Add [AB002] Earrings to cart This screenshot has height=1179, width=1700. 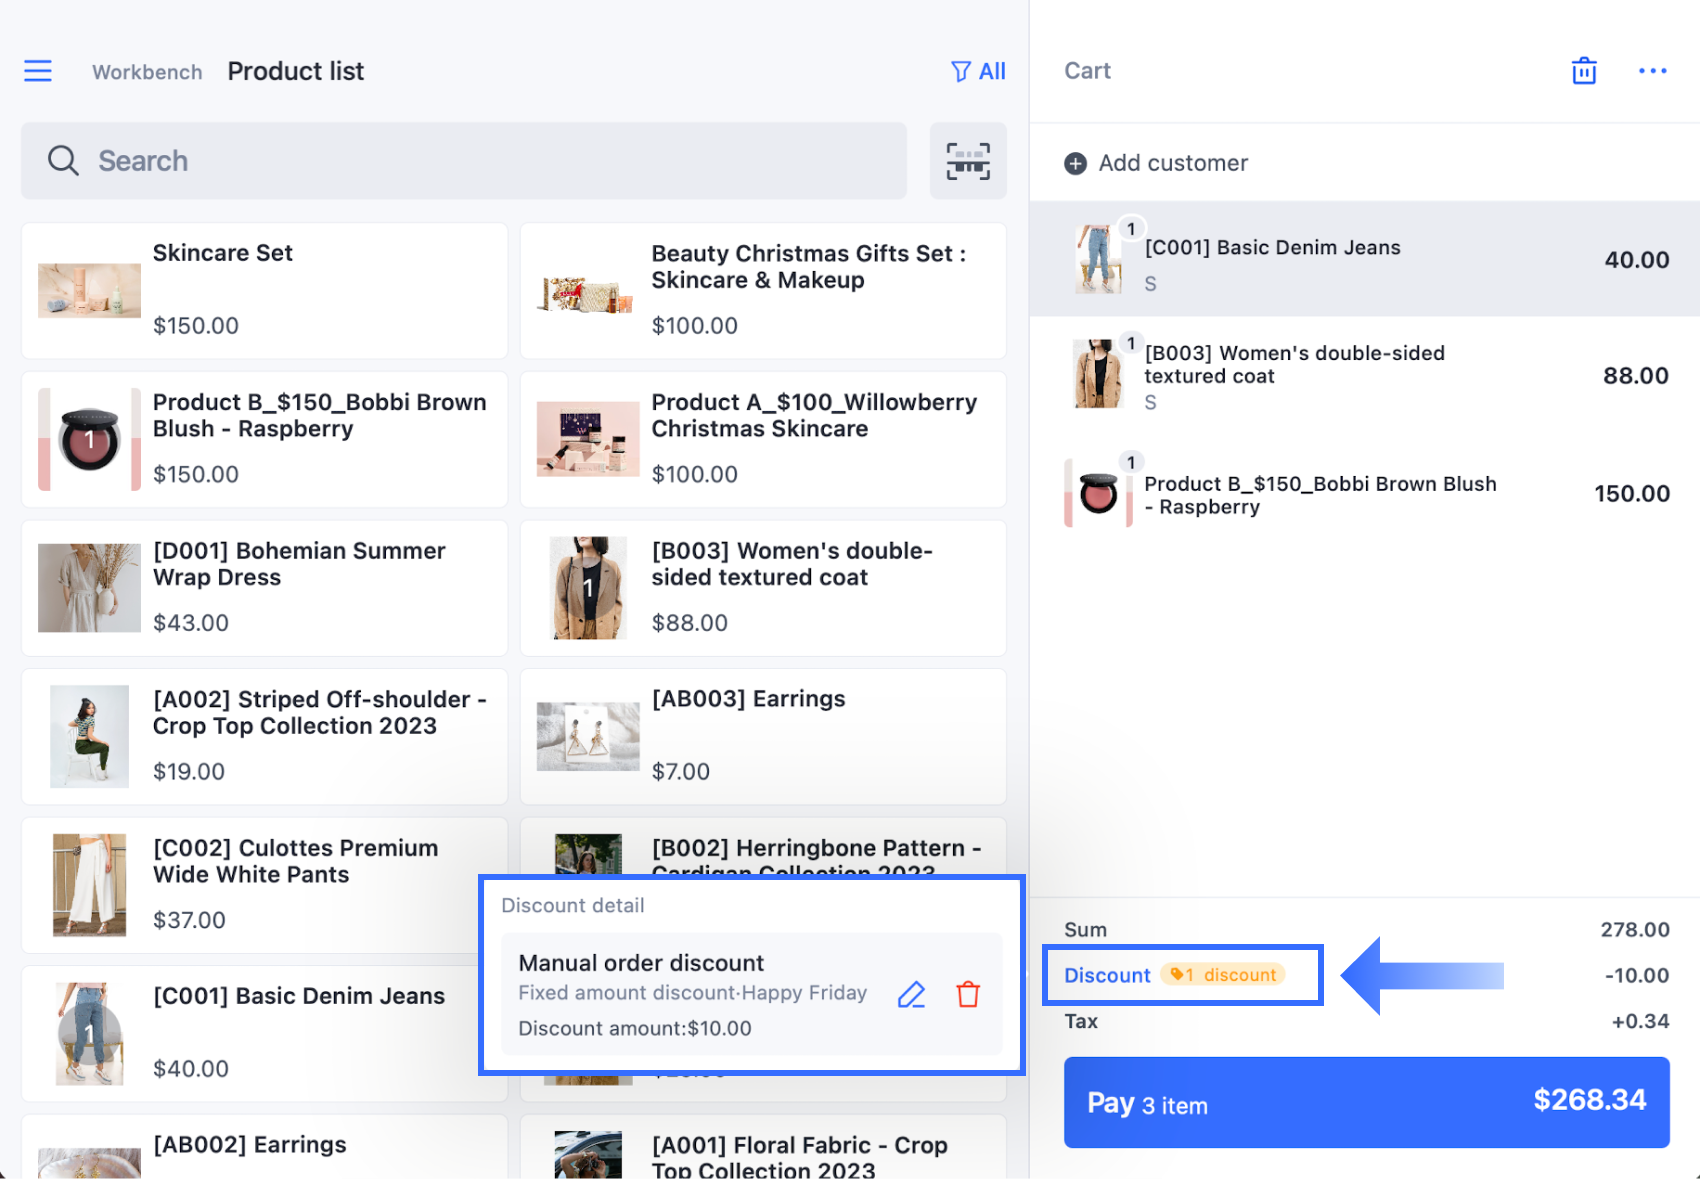tap(264, 1147)
